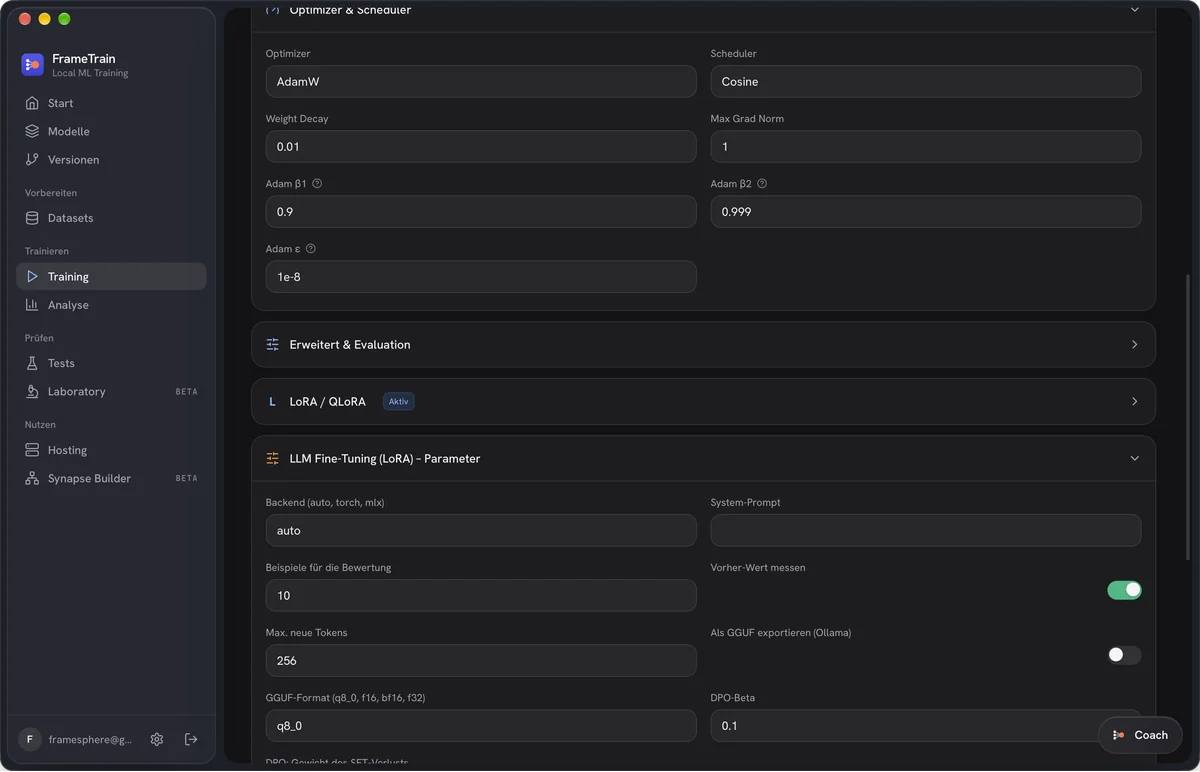
Task: Show help for Adam β1
Action: [317, 184]
